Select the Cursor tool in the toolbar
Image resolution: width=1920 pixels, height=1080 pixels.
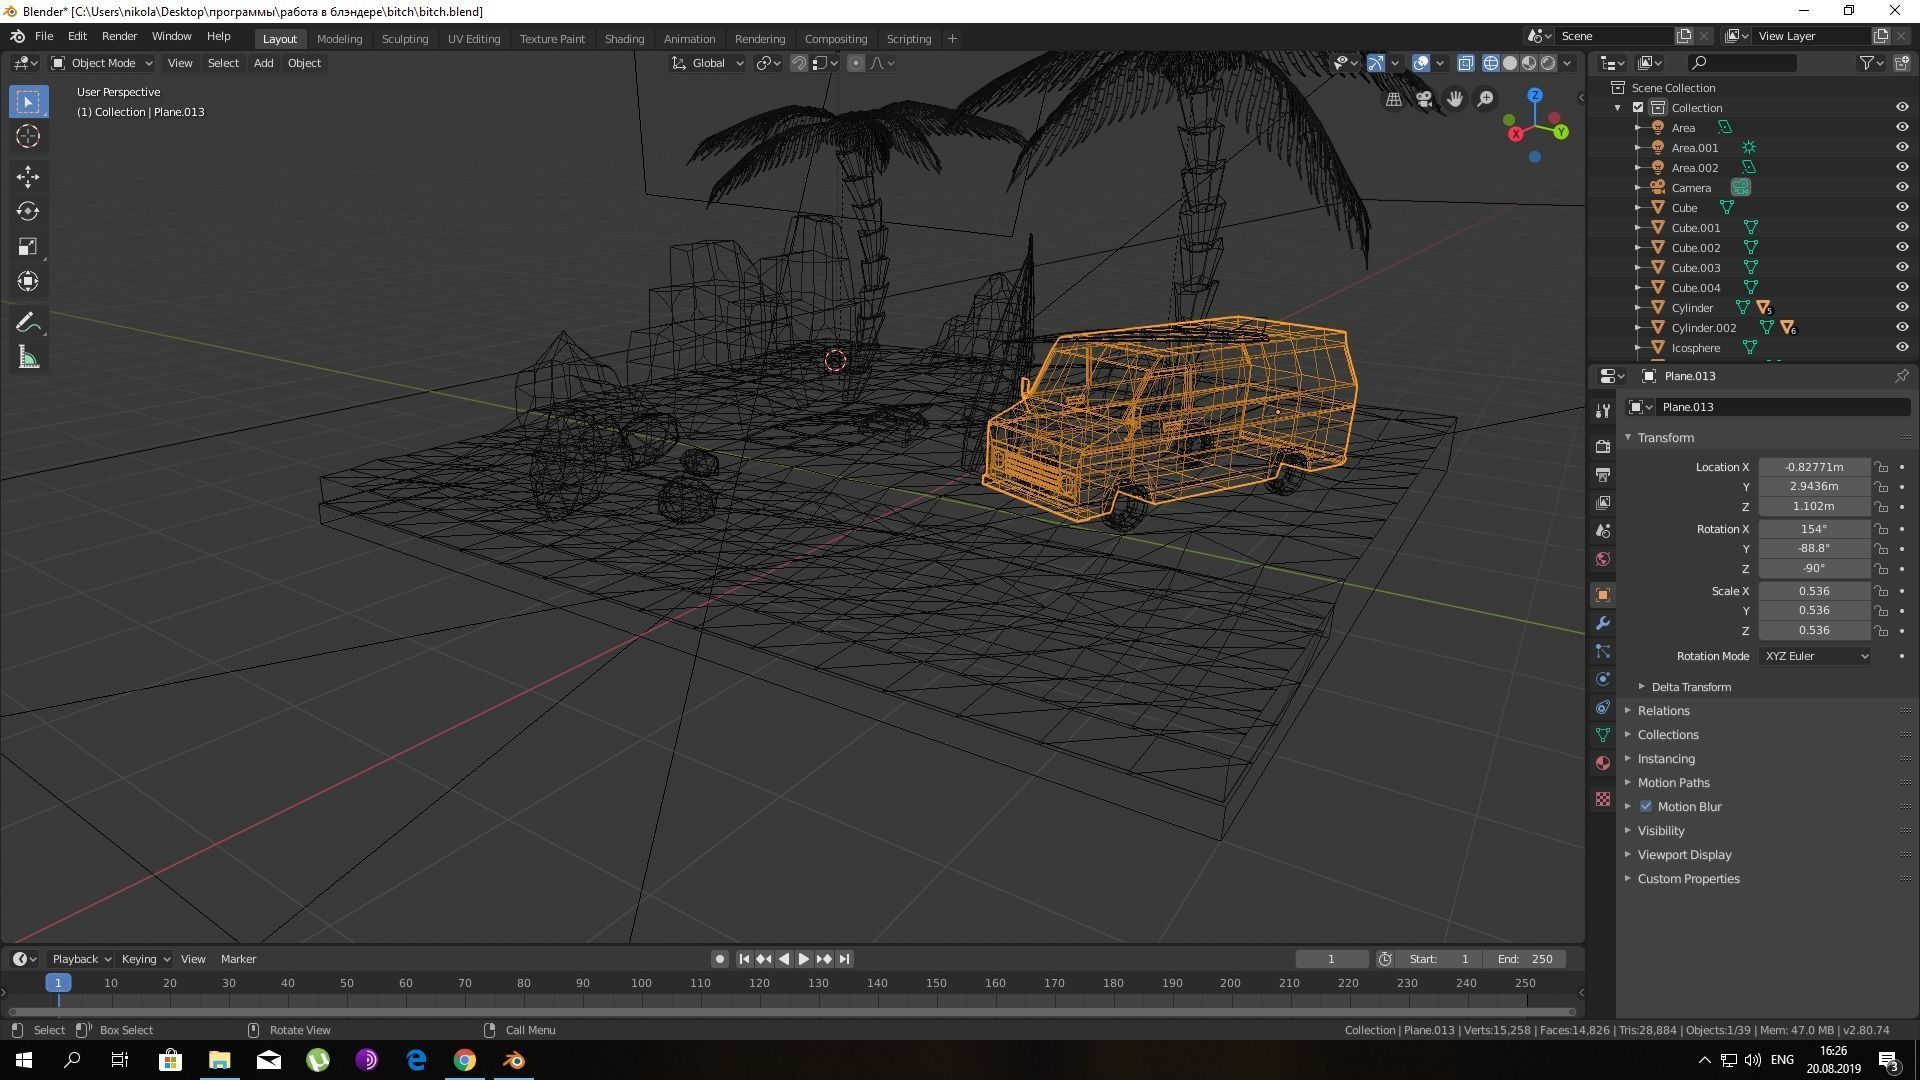(28, 137)
